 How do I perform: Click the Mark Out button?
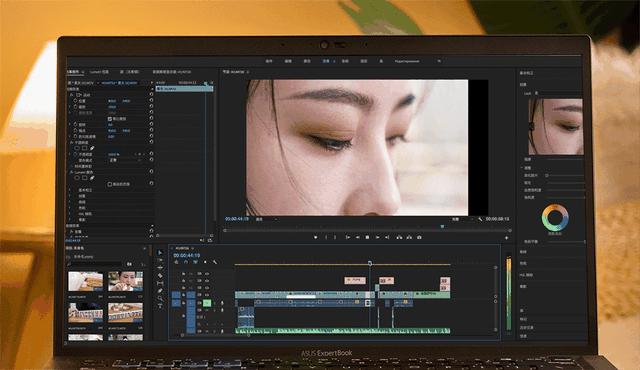(x=335, y=237)
